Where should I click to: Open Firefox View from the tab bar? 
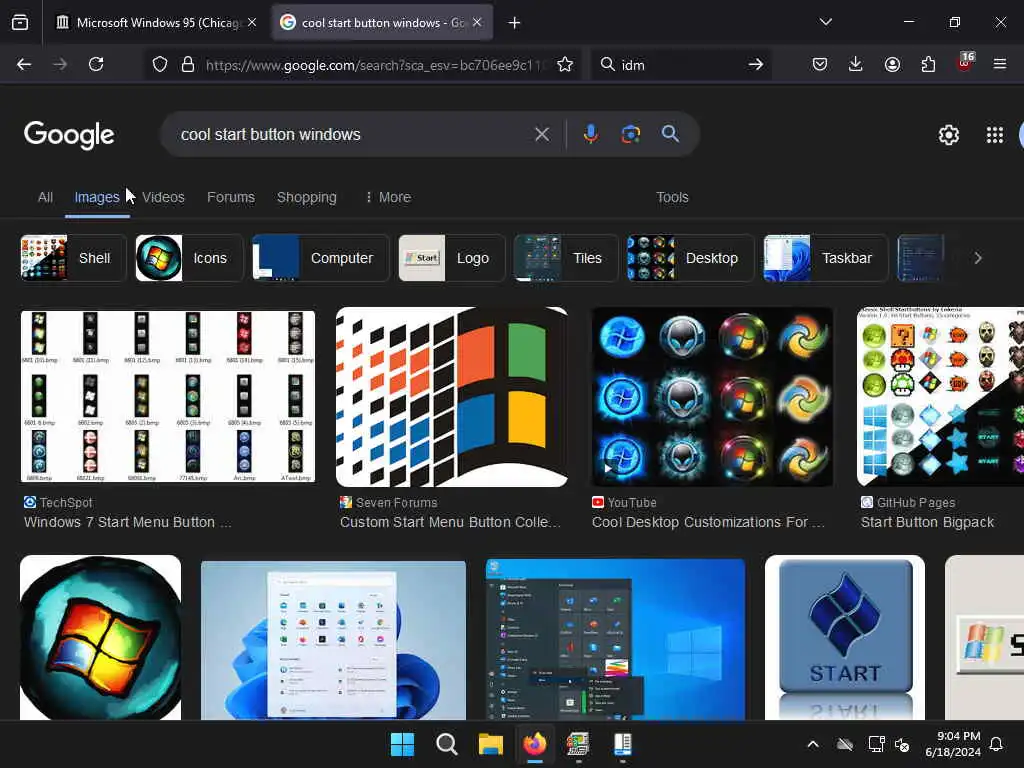click(20, 22)
